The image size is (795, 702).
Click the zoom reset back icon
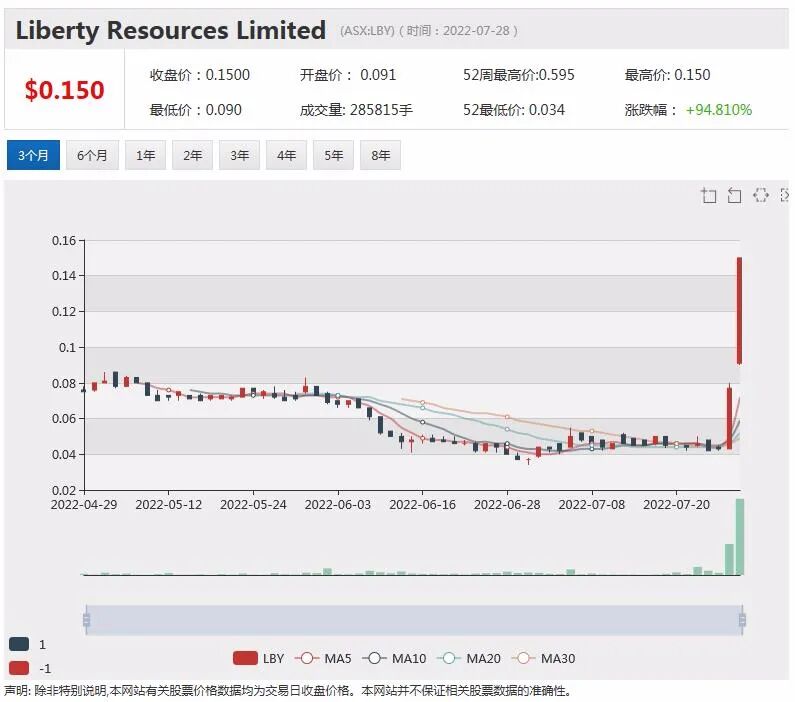click(734, 195)
